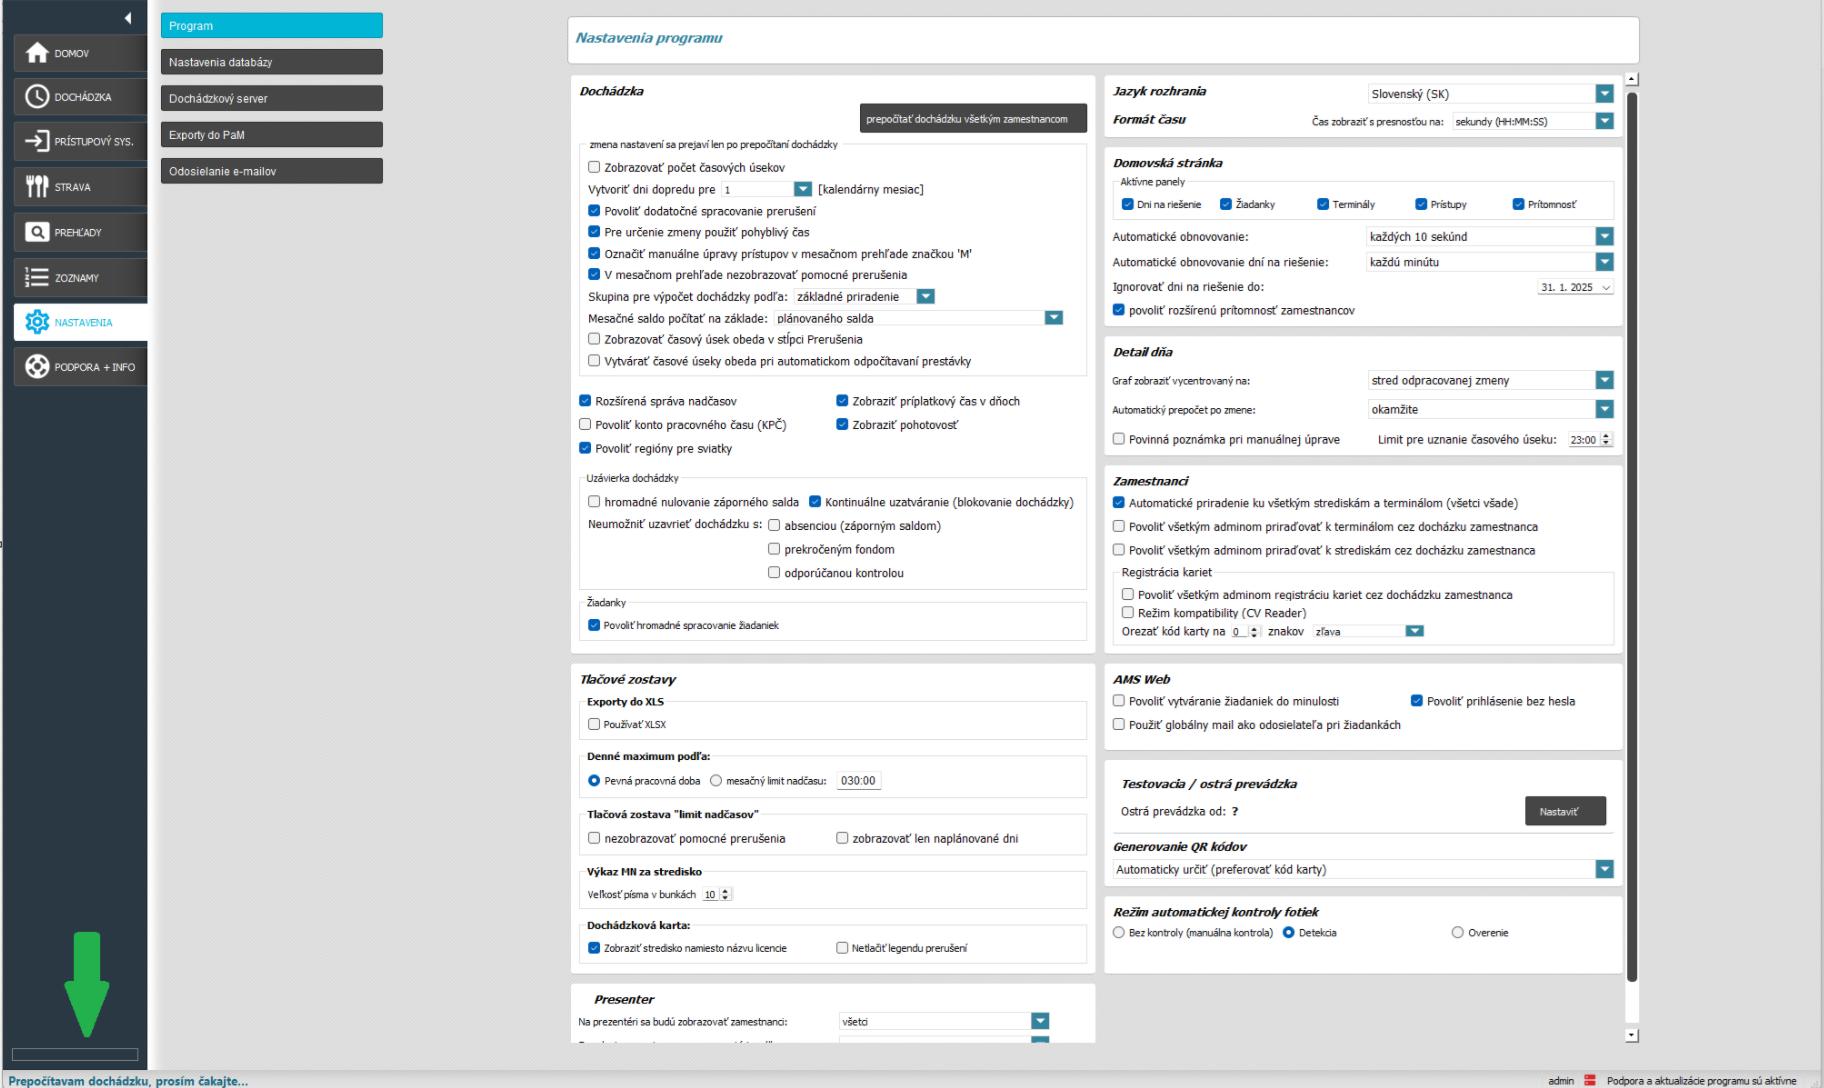The image size is (1824, 1088).
Task: Open Nastavenia databázy tab
Action: (271, 62)
